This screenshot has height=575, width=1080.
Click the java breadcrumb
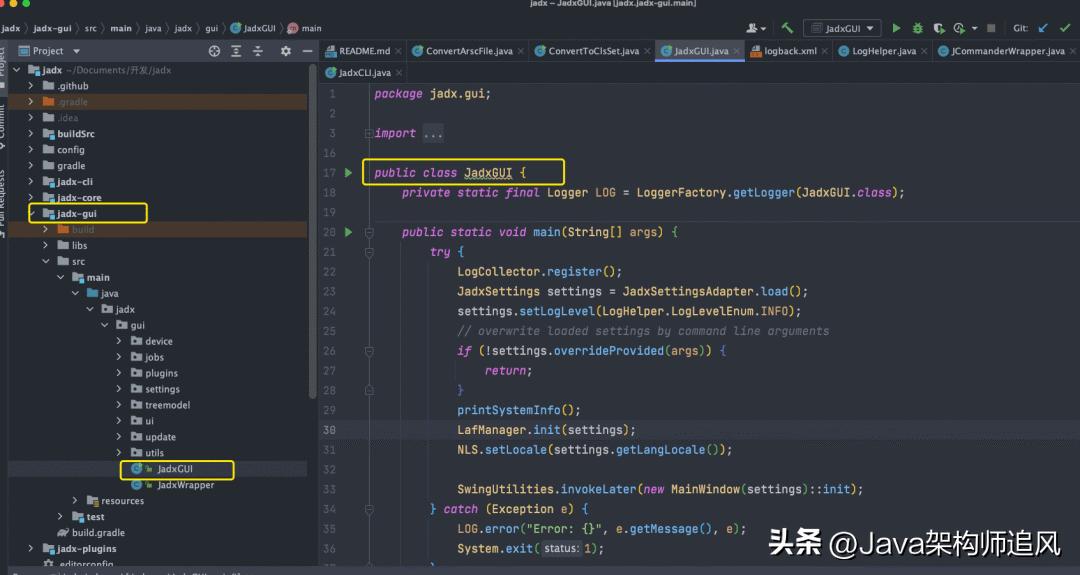point(153,28)
